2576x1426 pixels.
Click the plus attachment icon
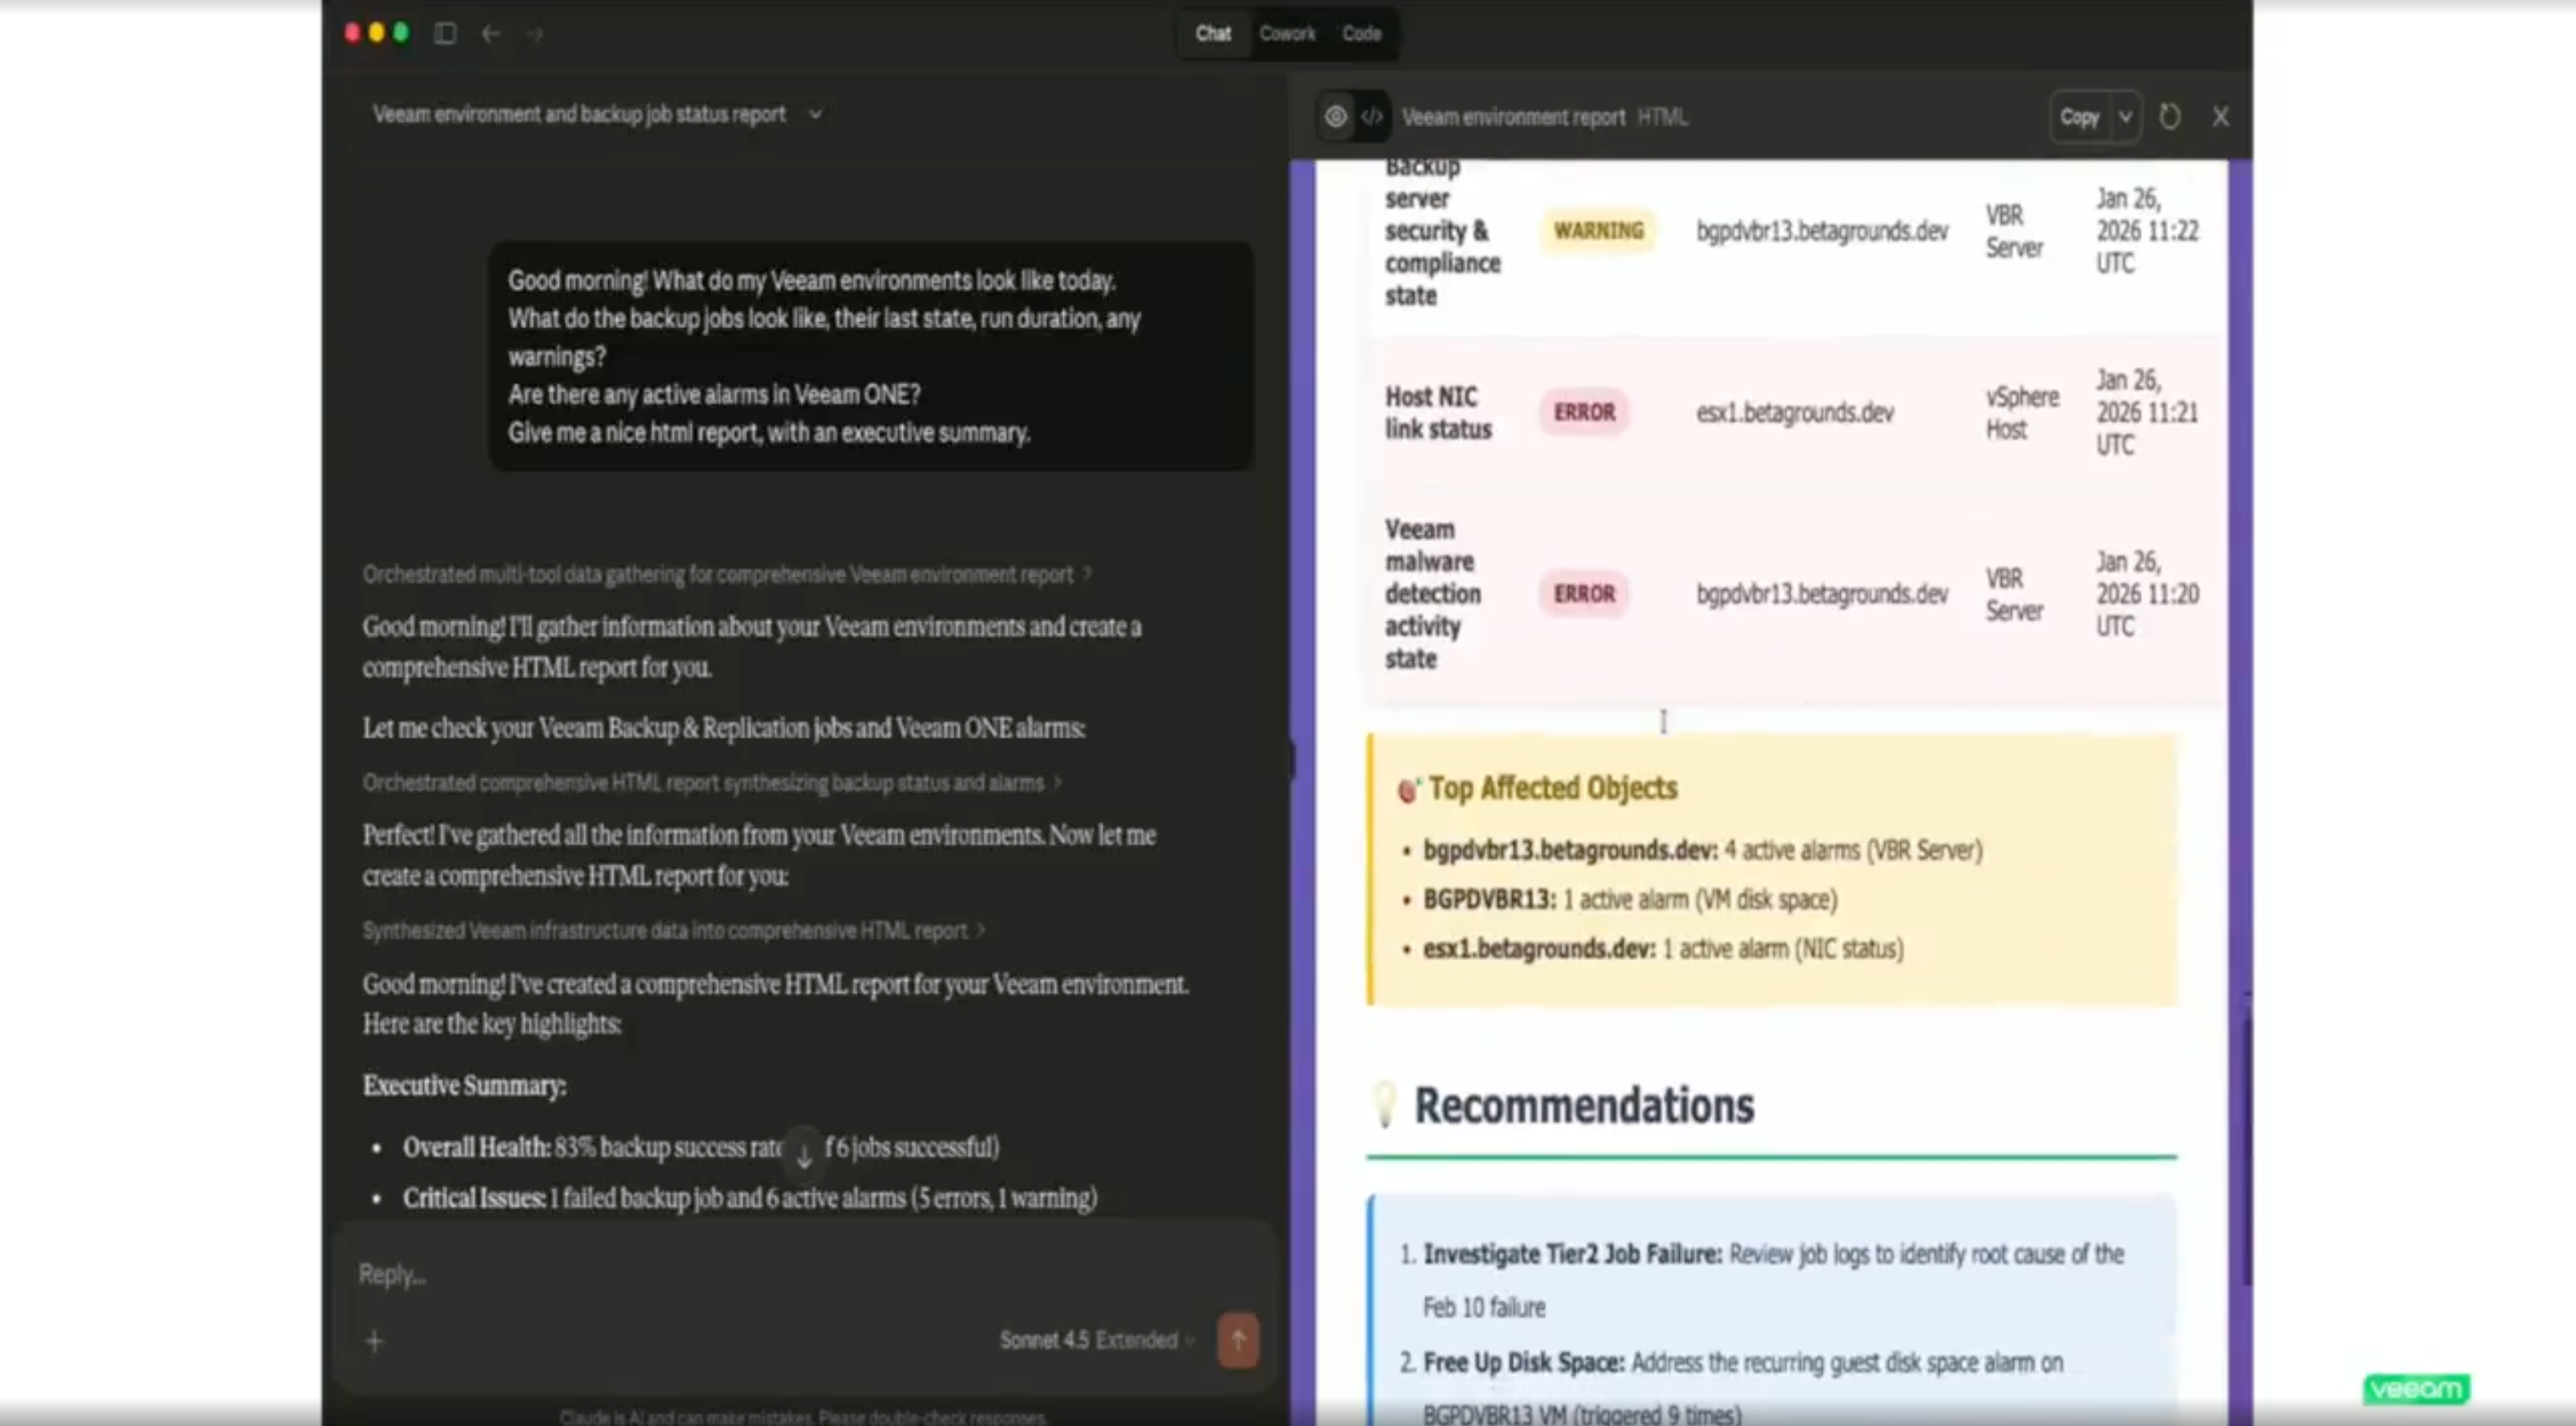tap(375, 1341)
